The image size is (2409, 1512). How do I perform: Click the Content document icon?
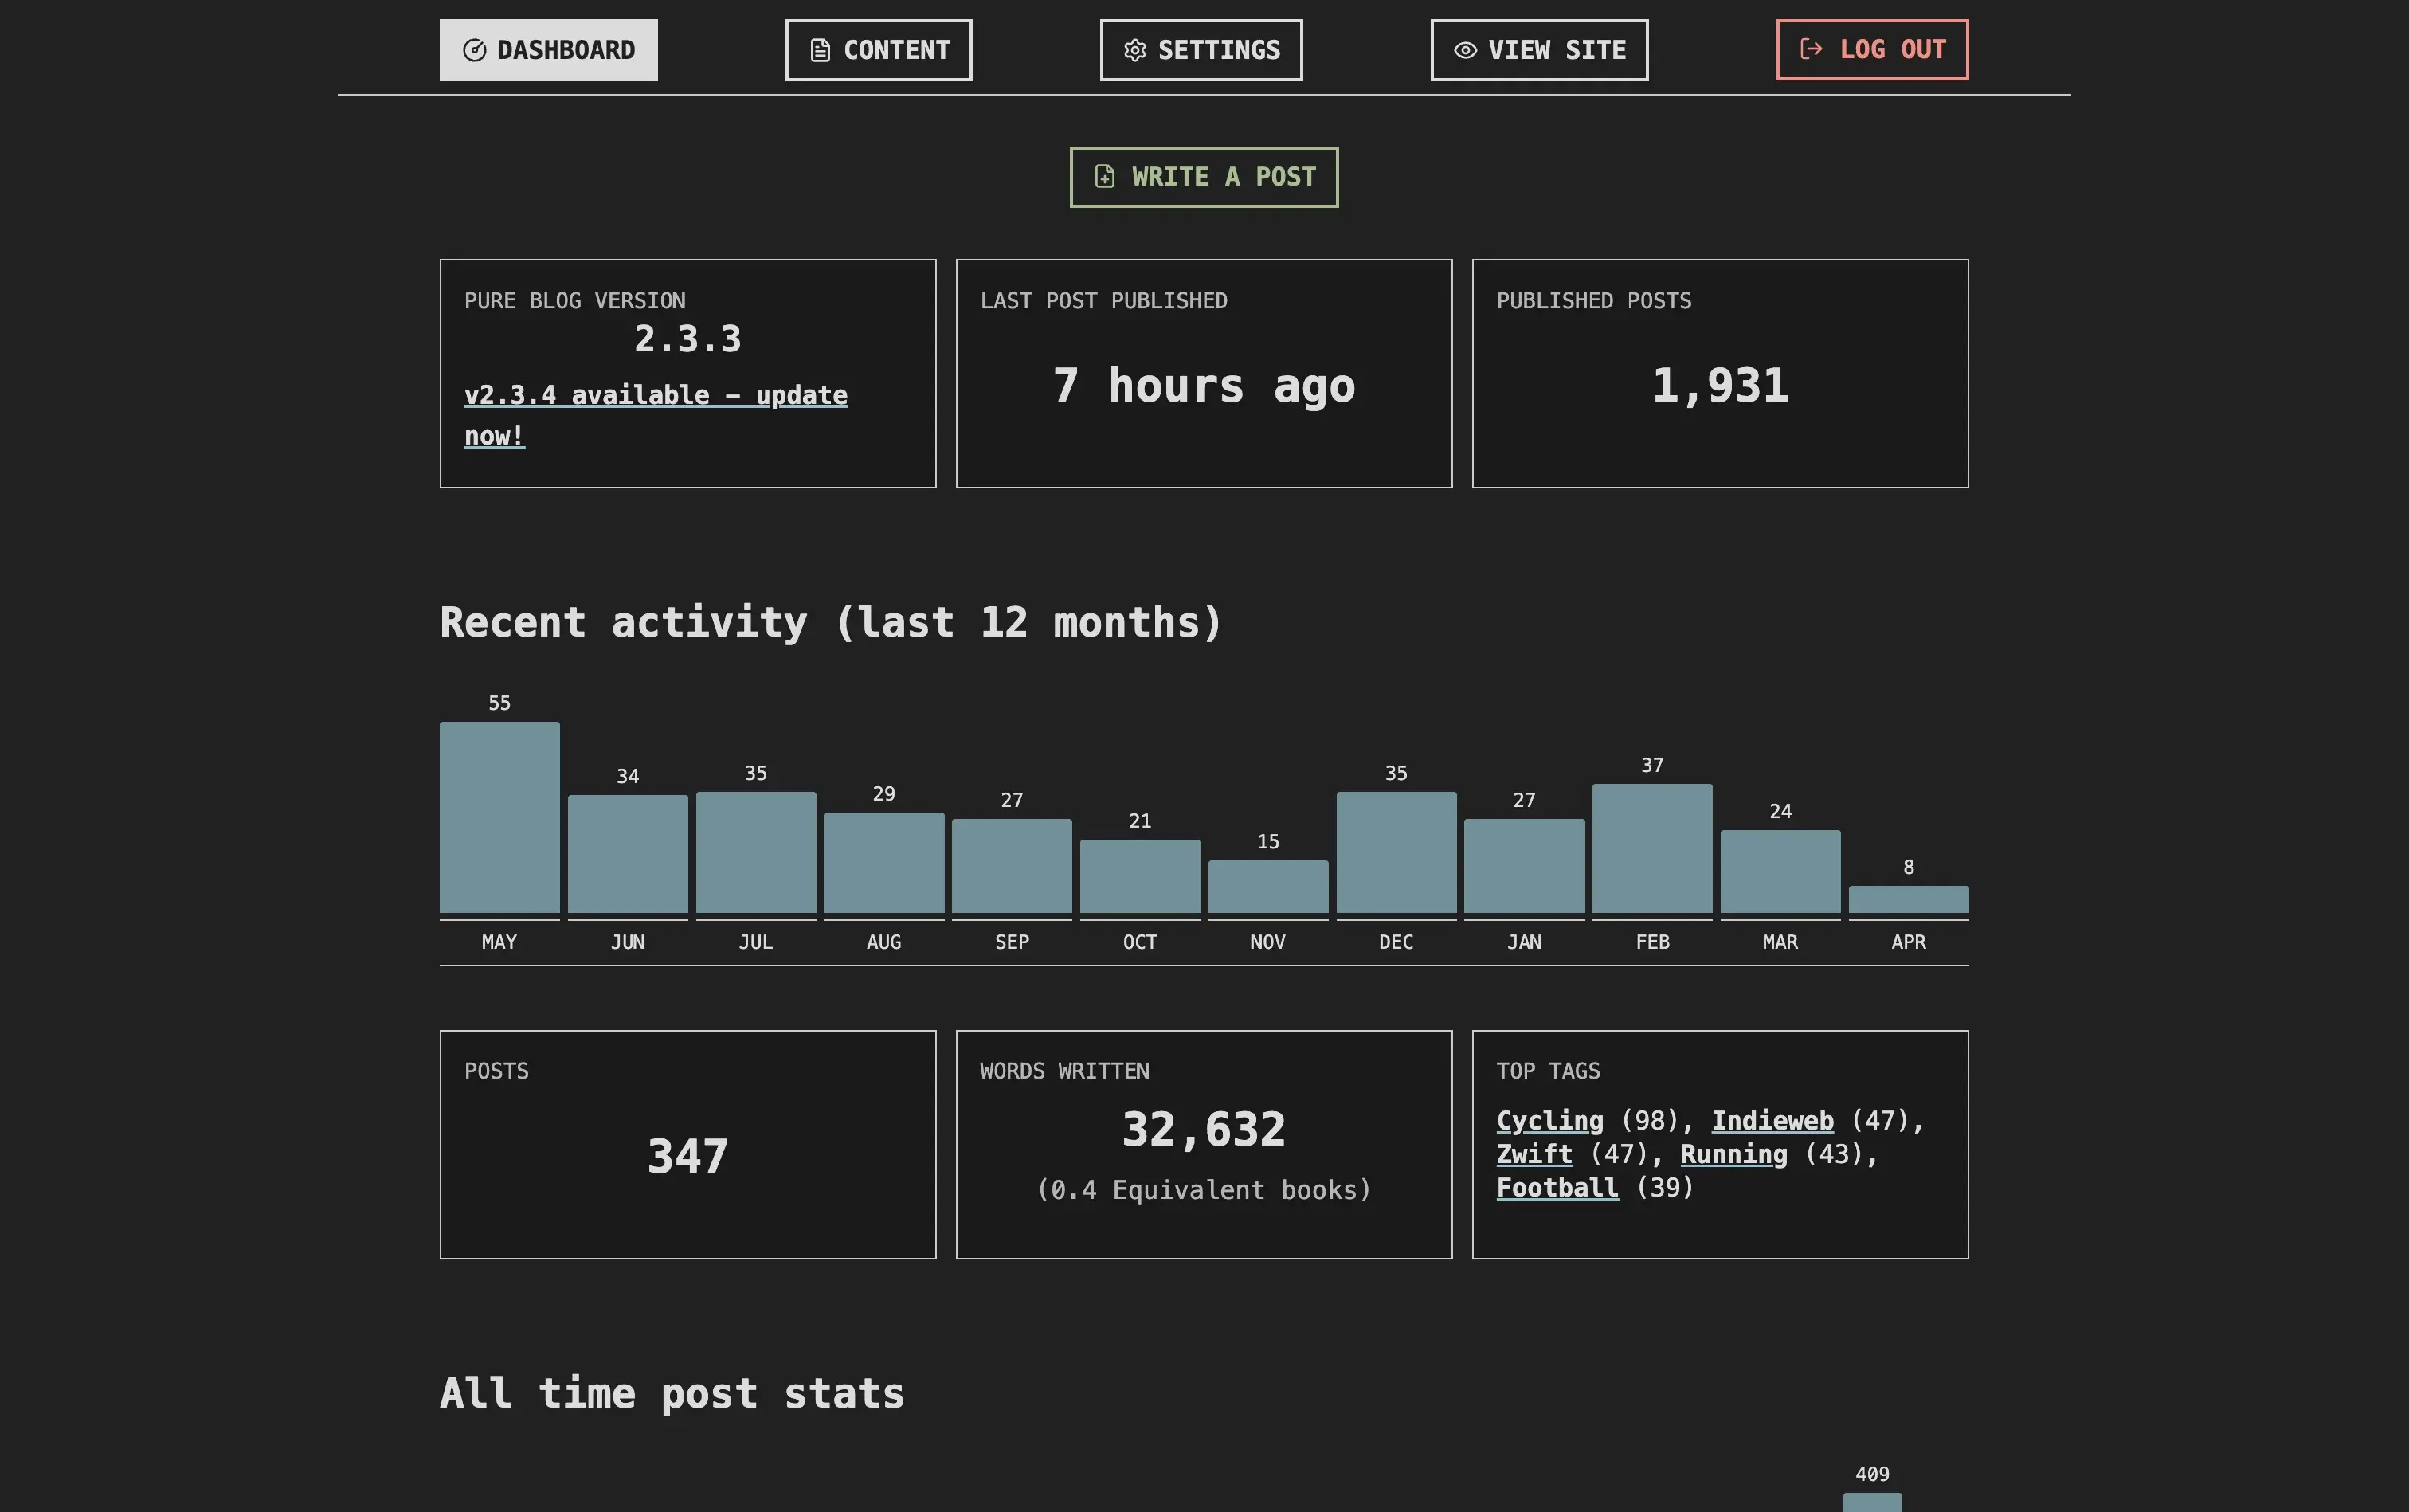point(820,50)
